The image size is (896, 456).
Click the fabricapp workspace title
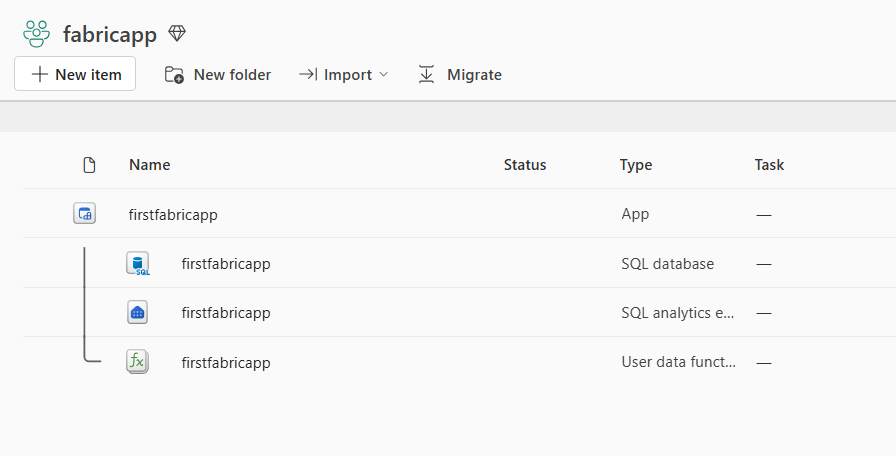tap(110, 34)
